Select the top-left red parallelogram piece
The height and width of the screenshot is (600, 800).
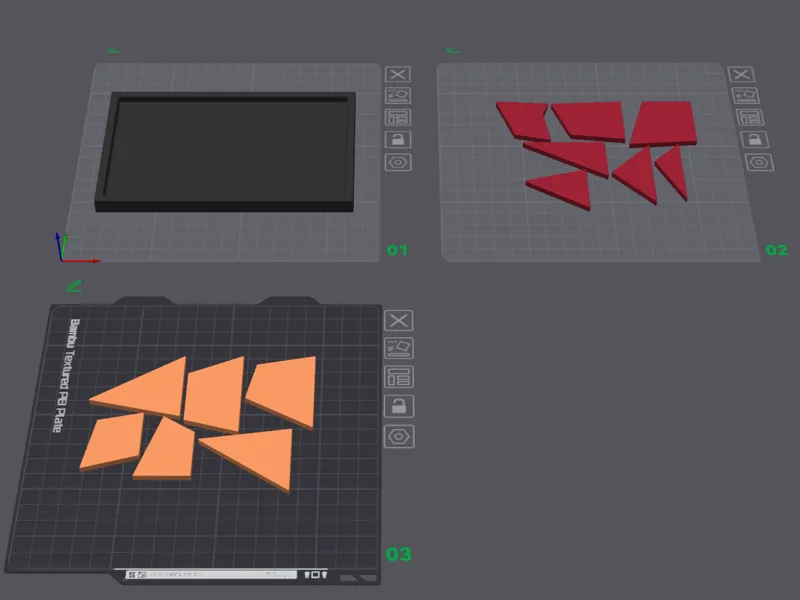tap(524, 121)
